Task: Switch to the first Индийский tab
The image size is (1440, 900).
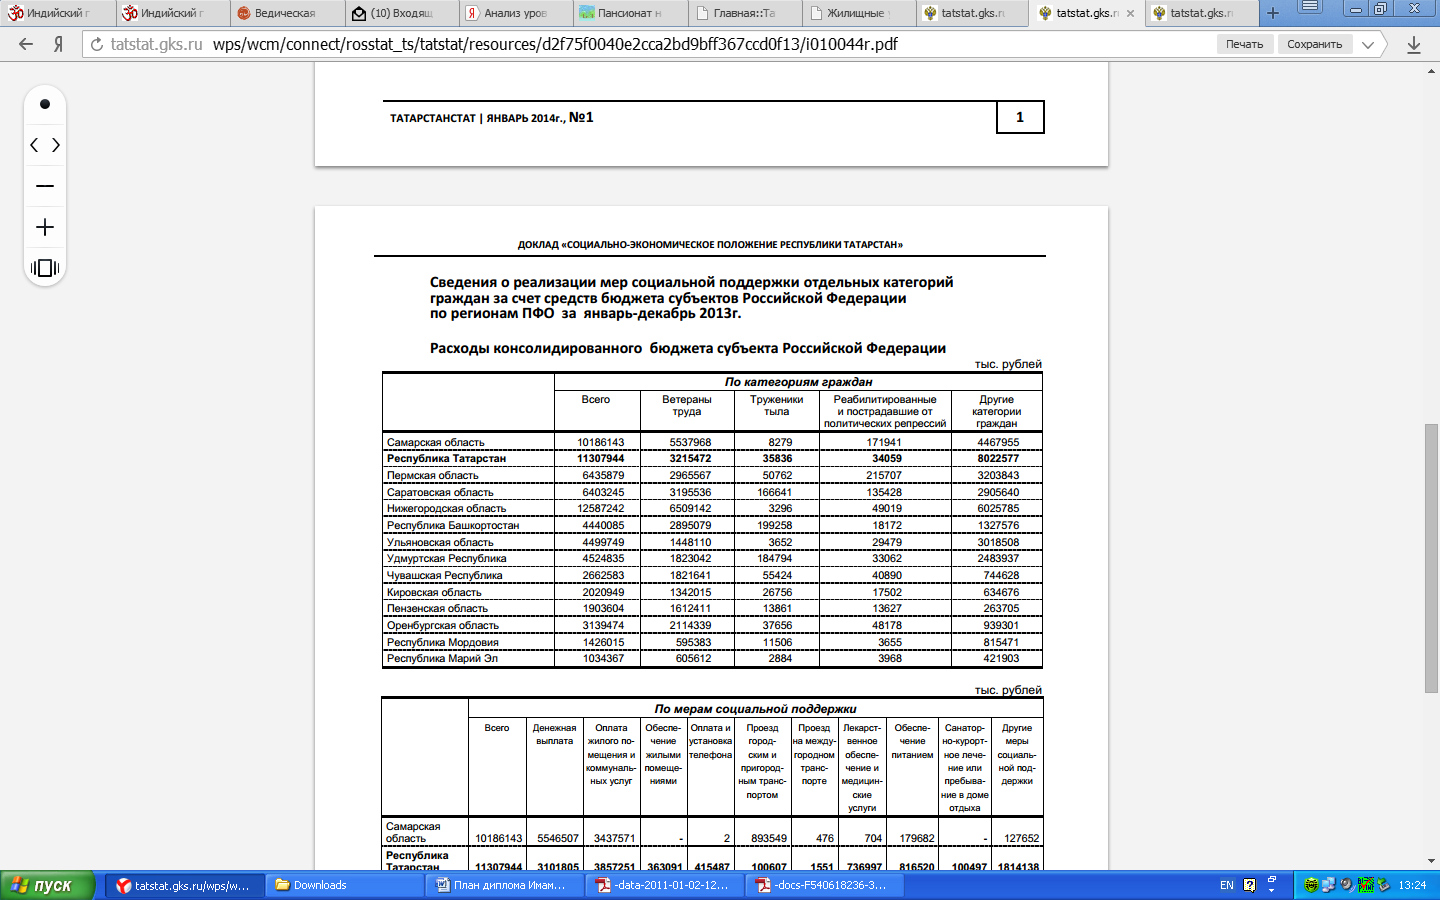Action: (58, 13)
